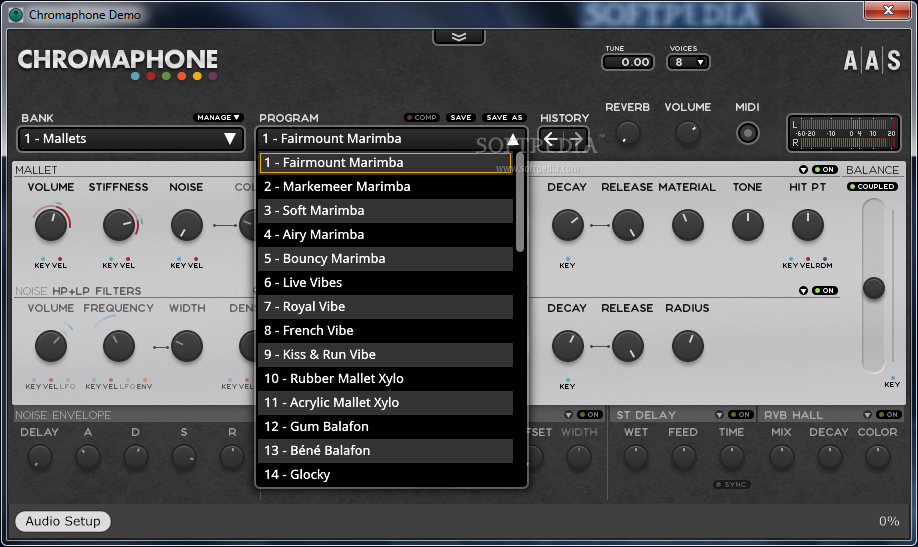Open the lower resonator type menu arrow
This screenshot has width=918, height=547.
coord(803,290)
